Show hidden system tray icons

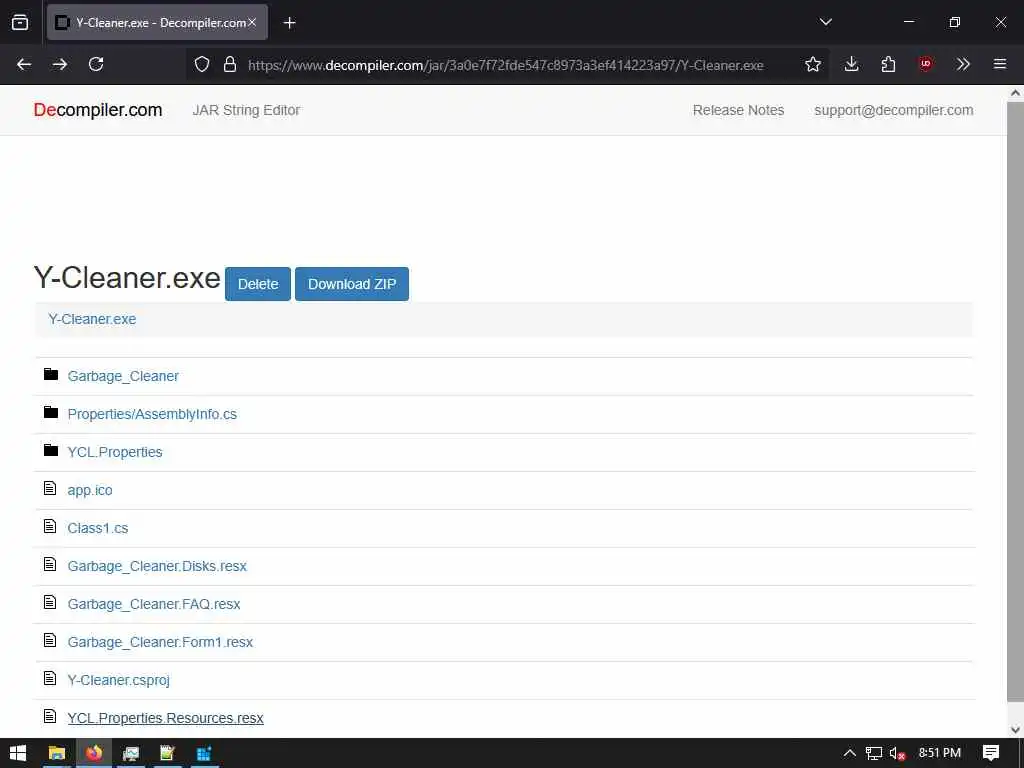(x=849, y=753)
